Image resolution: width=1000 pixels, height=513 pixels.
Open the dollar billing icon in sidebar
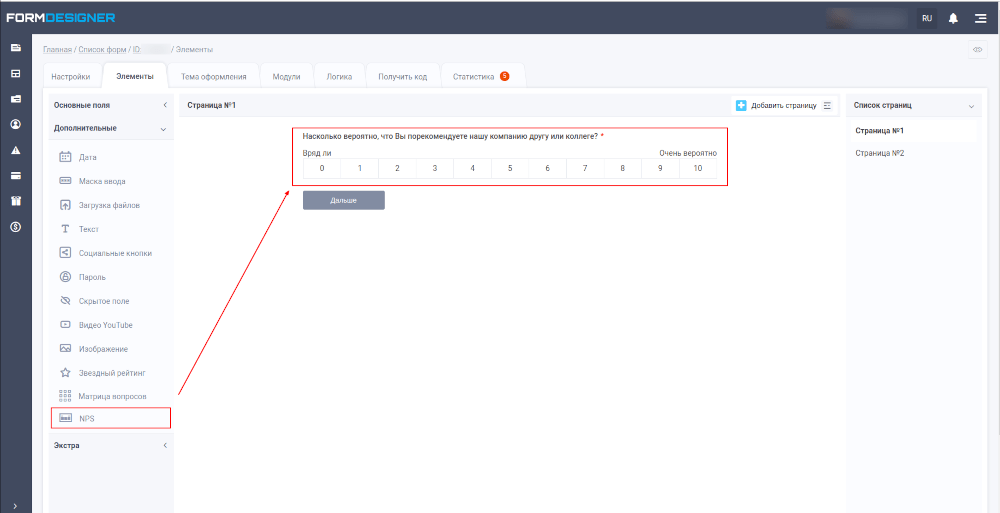click(x=15, y=227)
